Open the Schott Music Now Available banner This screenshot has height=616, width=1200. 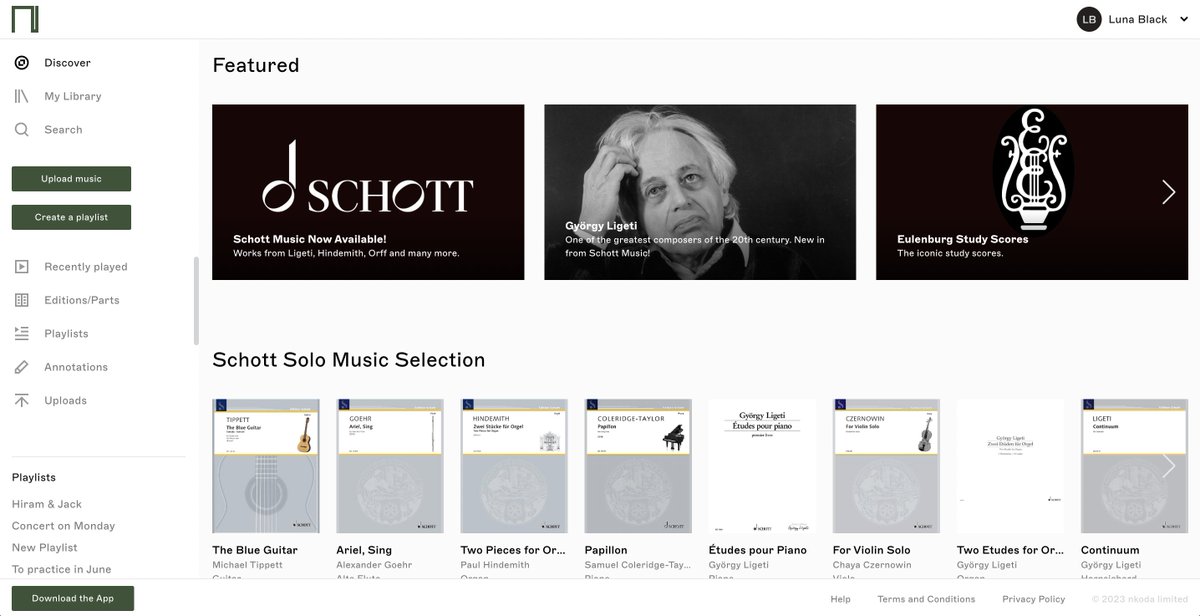[368, 192]
